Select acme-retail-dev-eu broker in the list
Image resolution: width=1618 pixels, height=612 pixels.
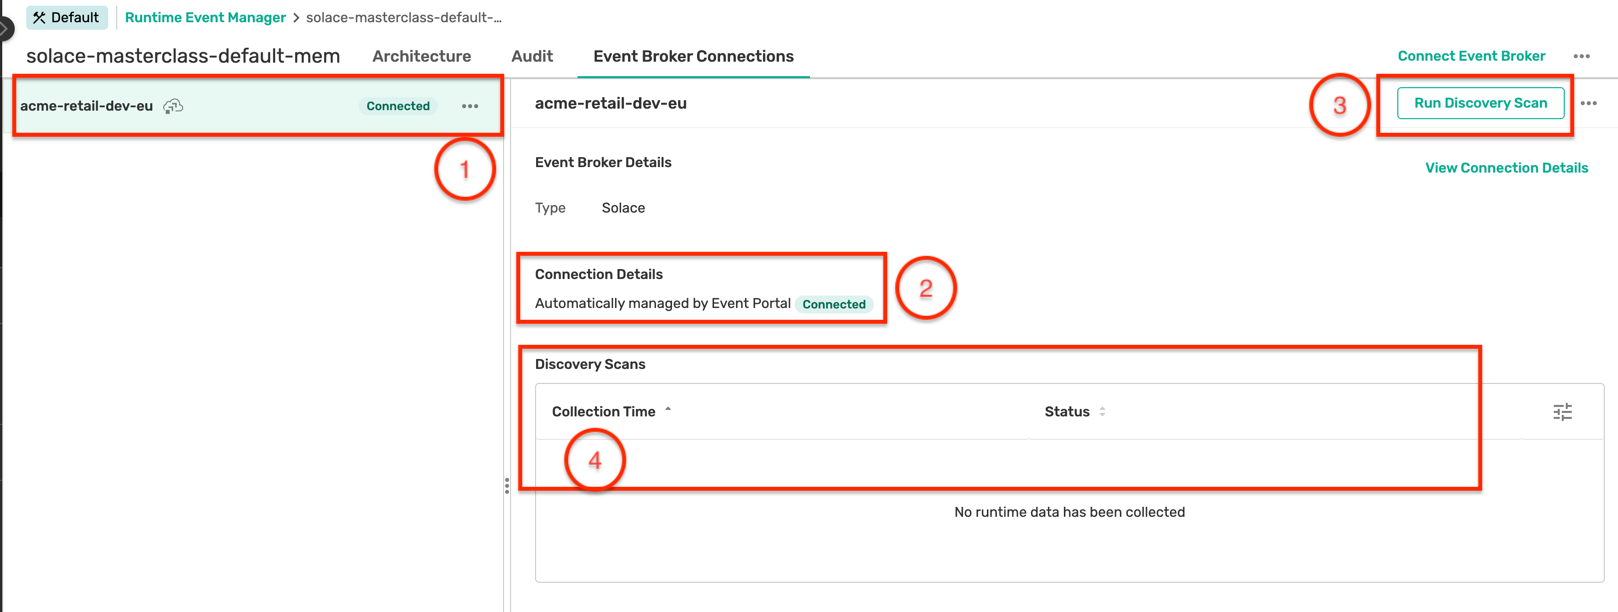point(87,106)
